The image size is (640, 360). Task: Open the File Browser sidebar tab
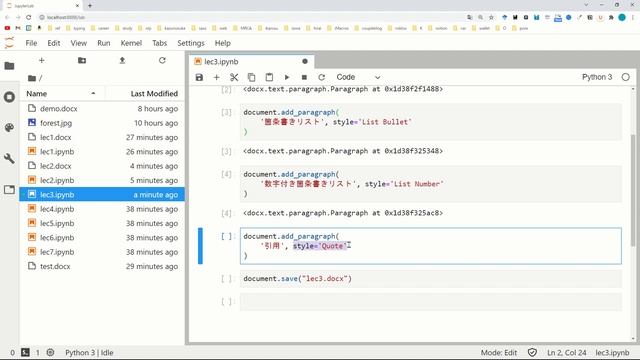click(9, 66)
